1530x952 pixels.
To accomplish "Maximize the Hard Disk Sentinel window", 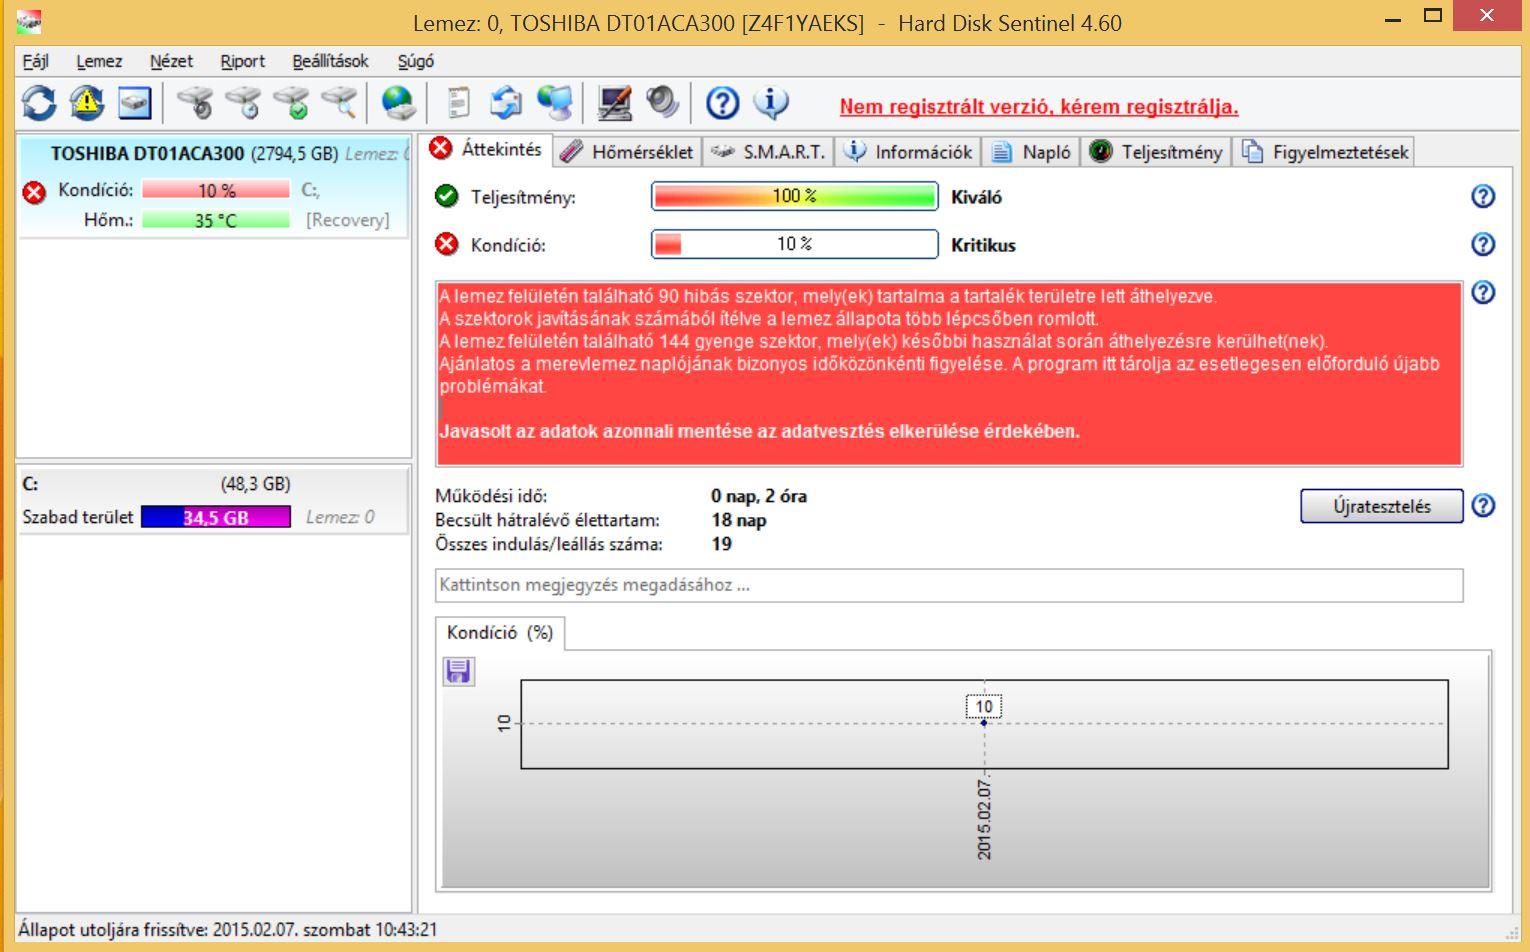I will [x=1433, y=16].
